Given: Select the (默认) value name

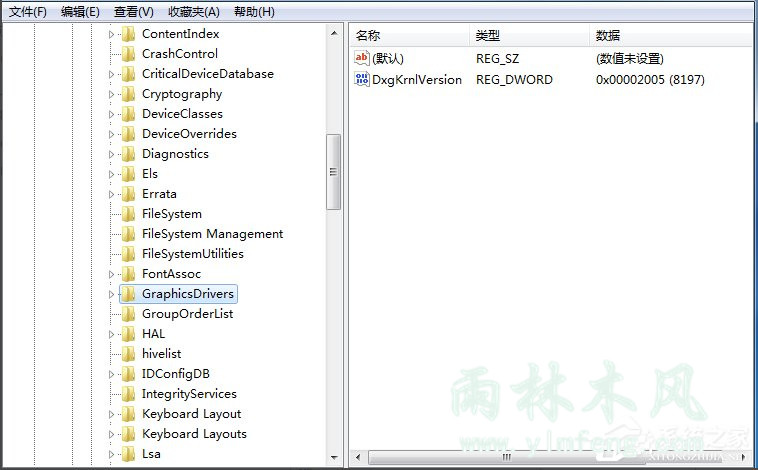Looking at the screenshot, I should [388, 59].
